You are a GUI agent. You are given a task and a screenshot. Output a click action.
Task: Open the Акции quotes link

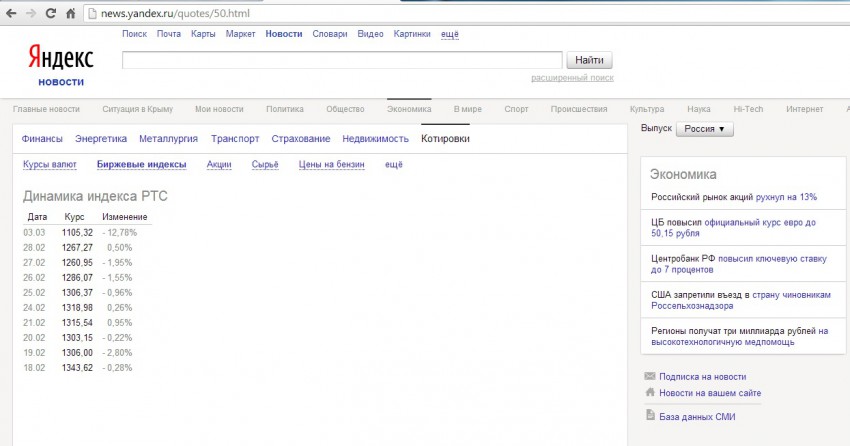[219, 165]
